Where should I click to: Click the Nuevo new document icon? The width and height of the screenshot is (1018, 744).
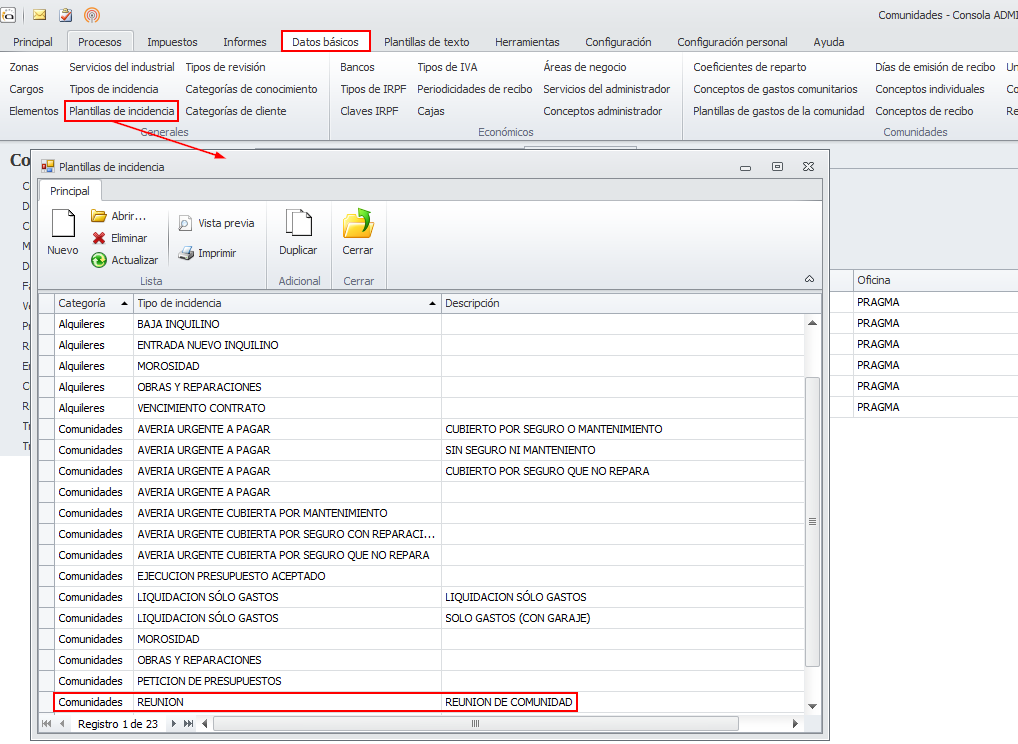(x=63, y=223)
